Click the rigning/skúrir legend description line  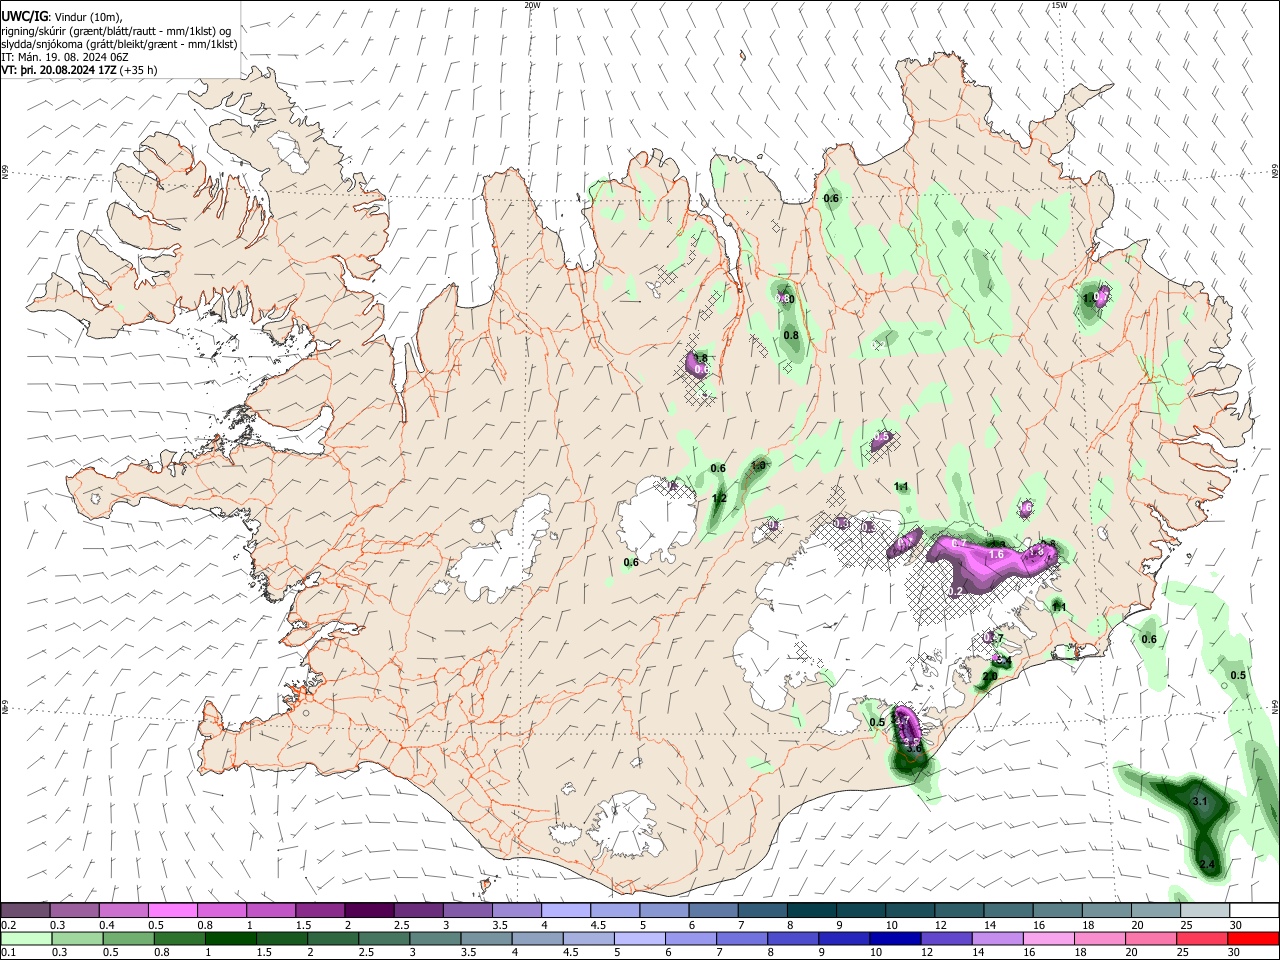coord(116,30)
